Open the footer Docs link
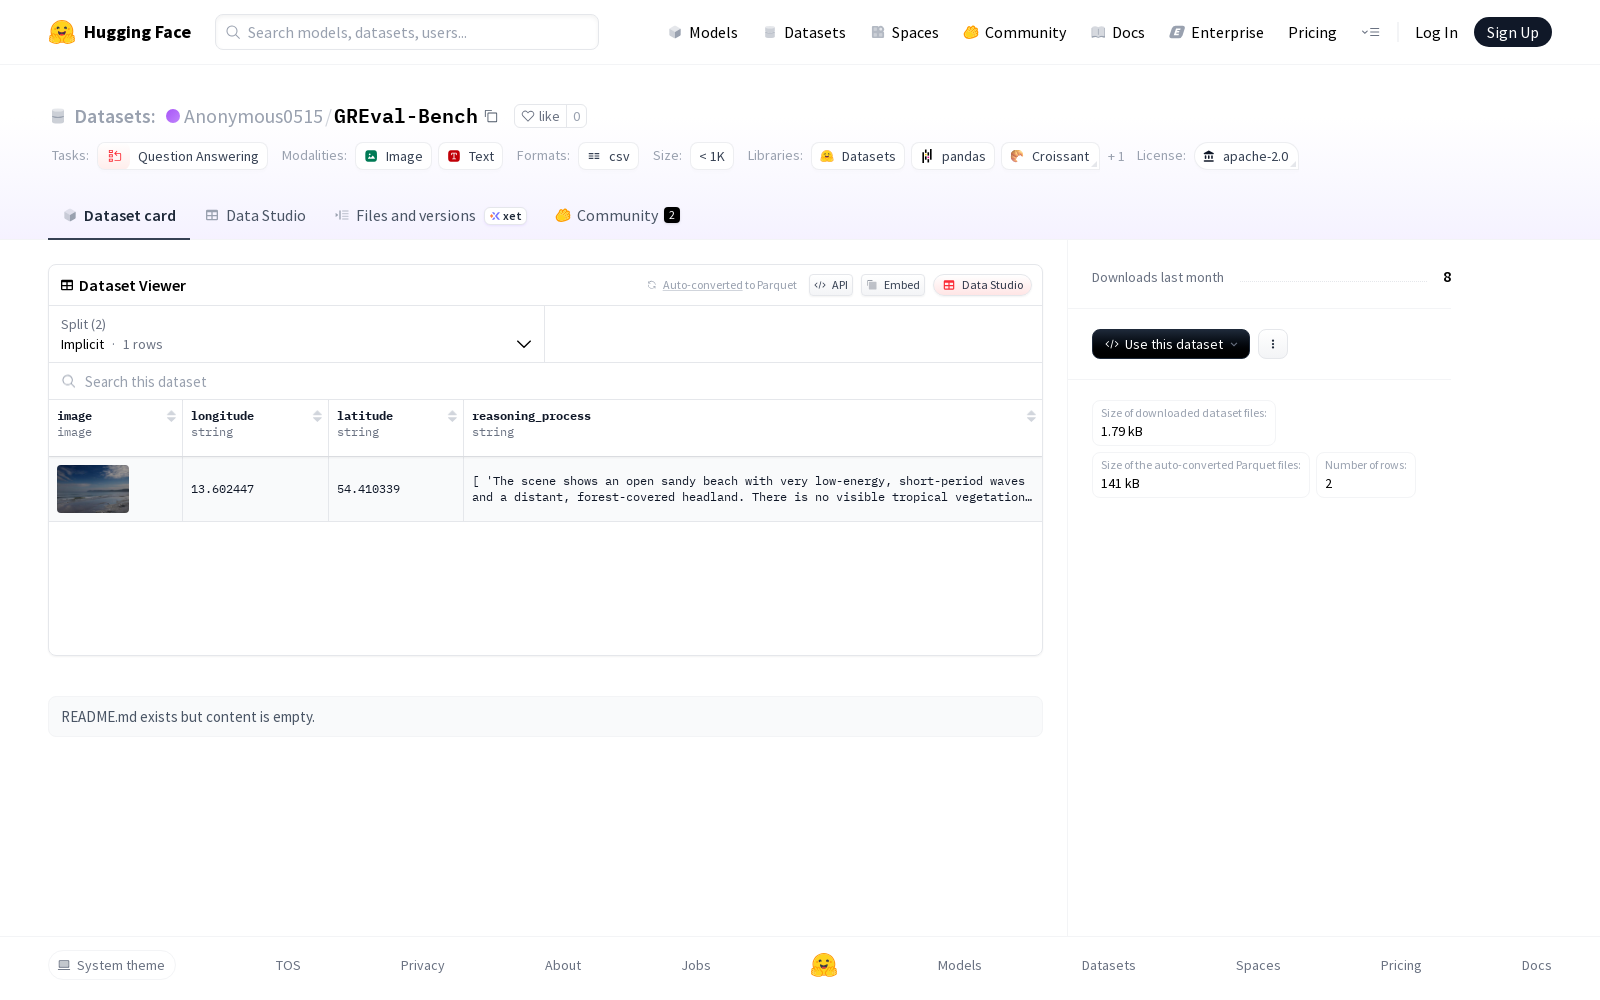This screenshot has height=1000, width=1600. coord(1536,965)
